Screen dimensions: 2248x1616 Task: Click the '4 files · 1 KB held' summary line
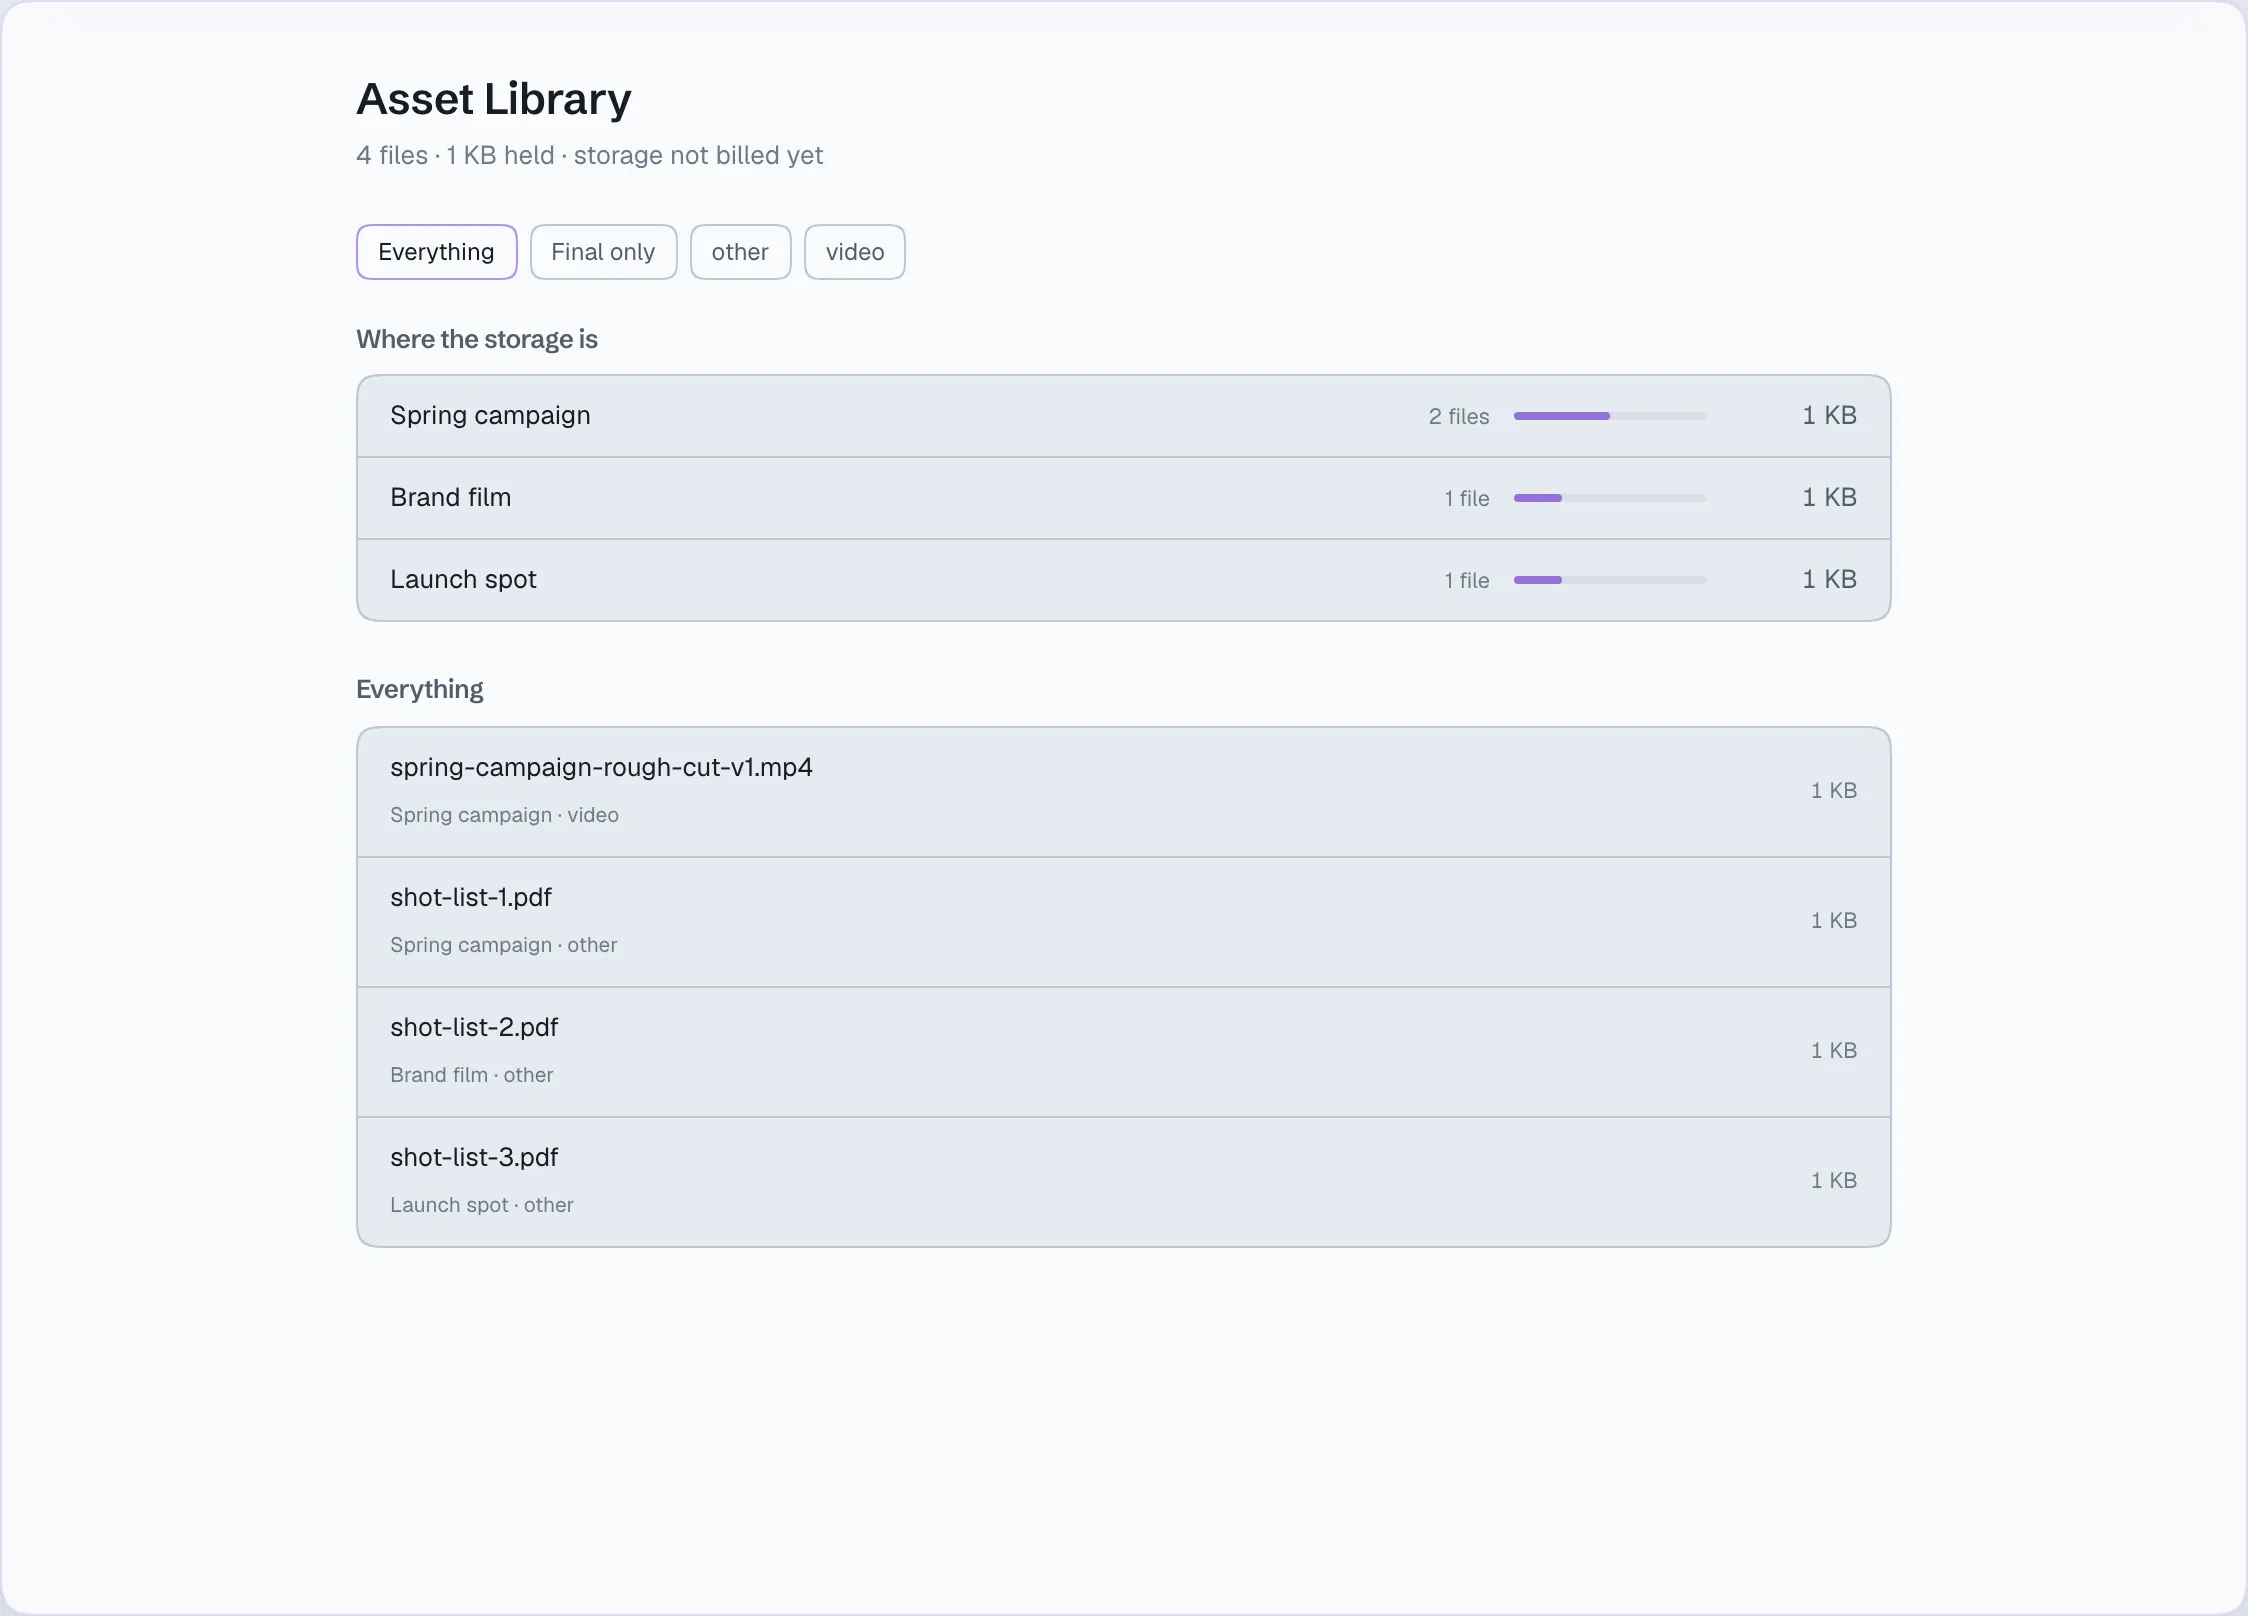pyautogui.click(x=589, y=156)
